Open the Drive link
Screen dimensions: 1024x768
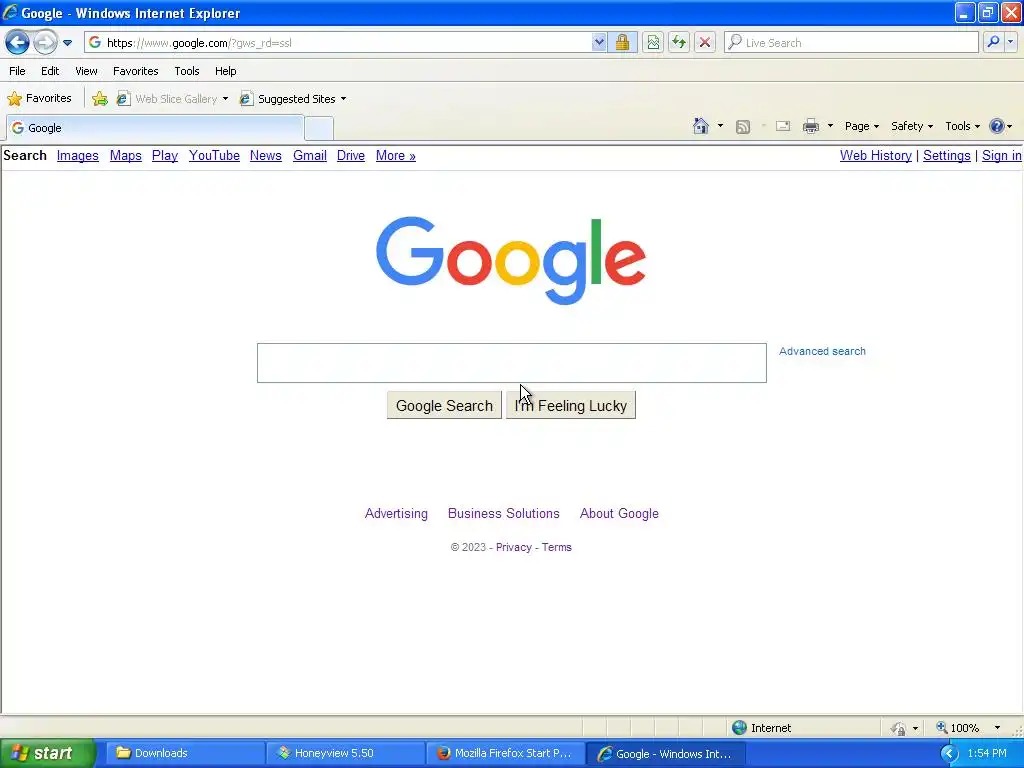point(351,155)
